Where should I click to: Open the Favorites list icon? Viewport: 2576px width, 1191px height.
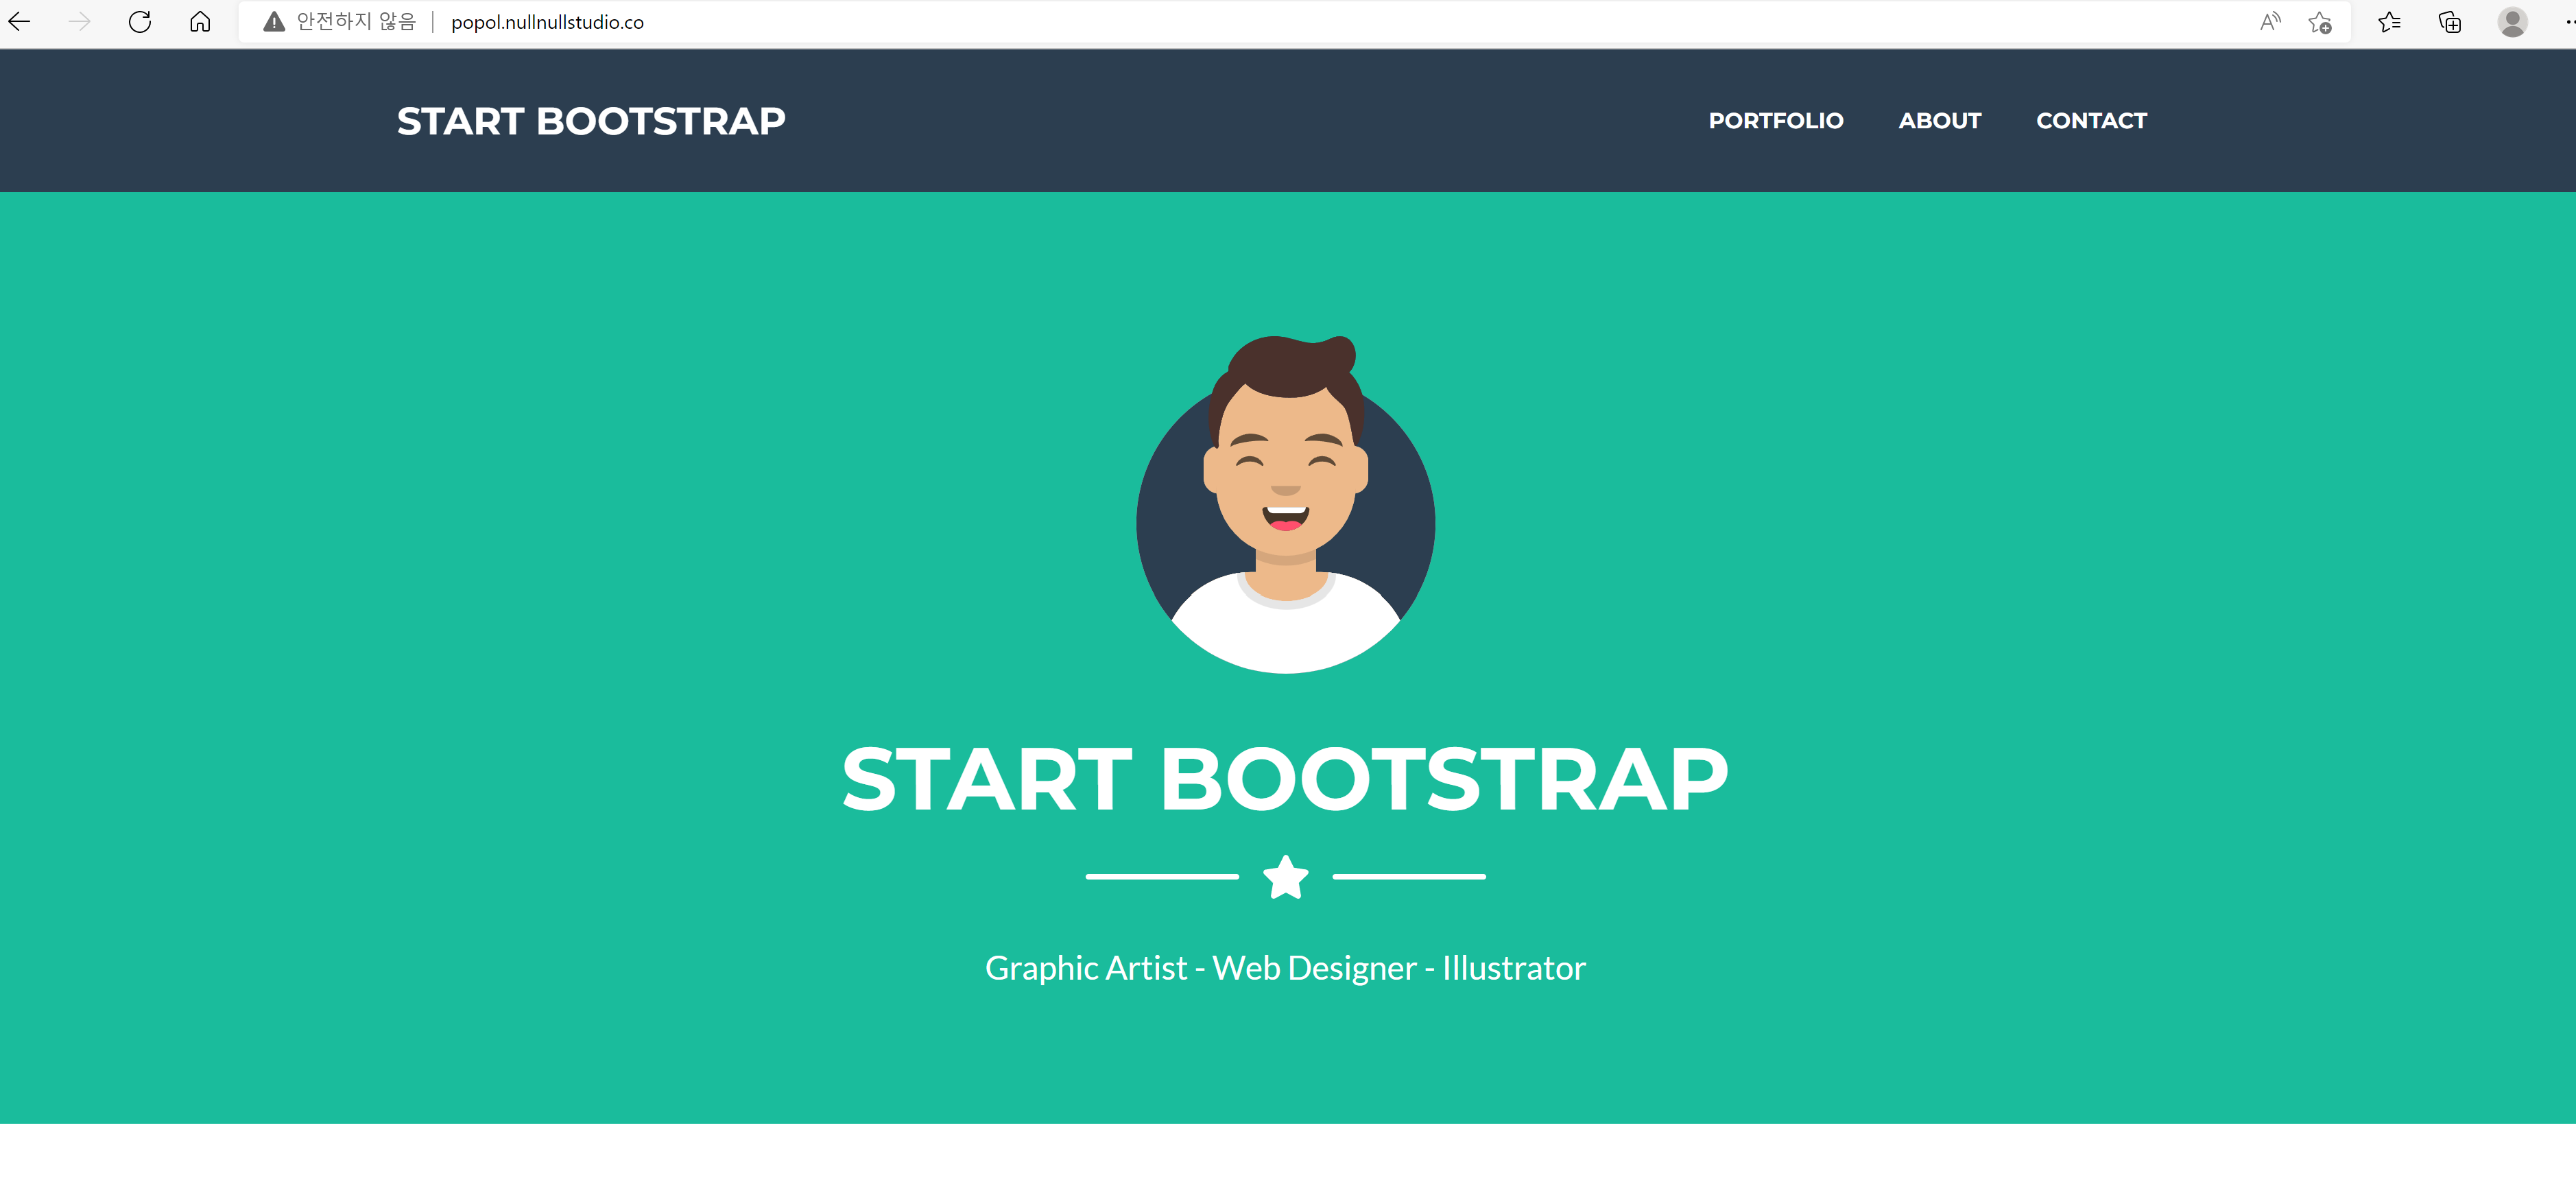pos(2390,22)
